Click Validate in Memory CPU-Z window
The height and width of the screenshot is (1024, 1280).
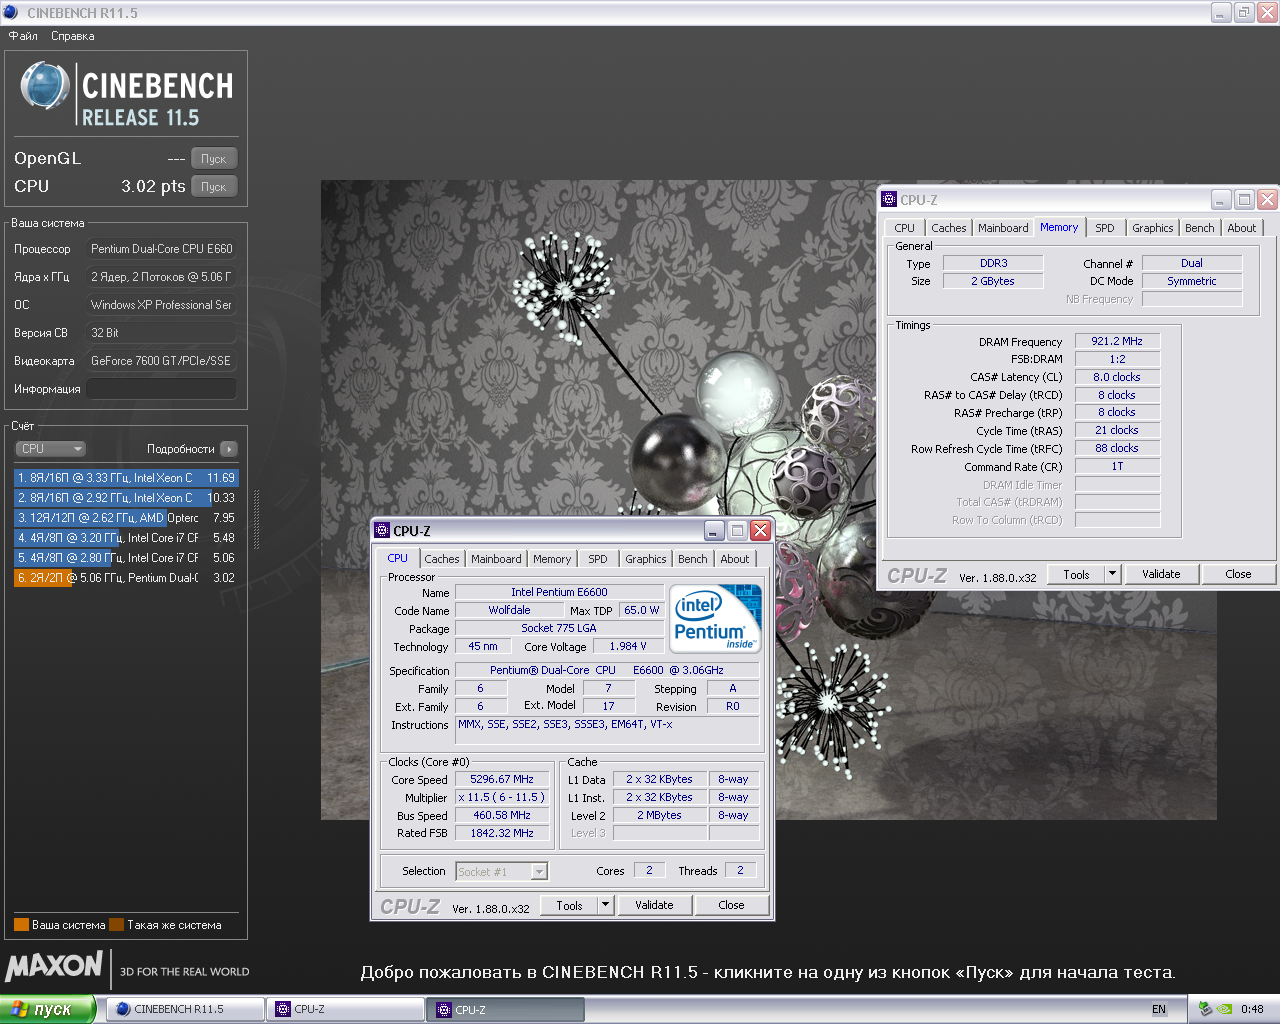[x=1161, y=574]
